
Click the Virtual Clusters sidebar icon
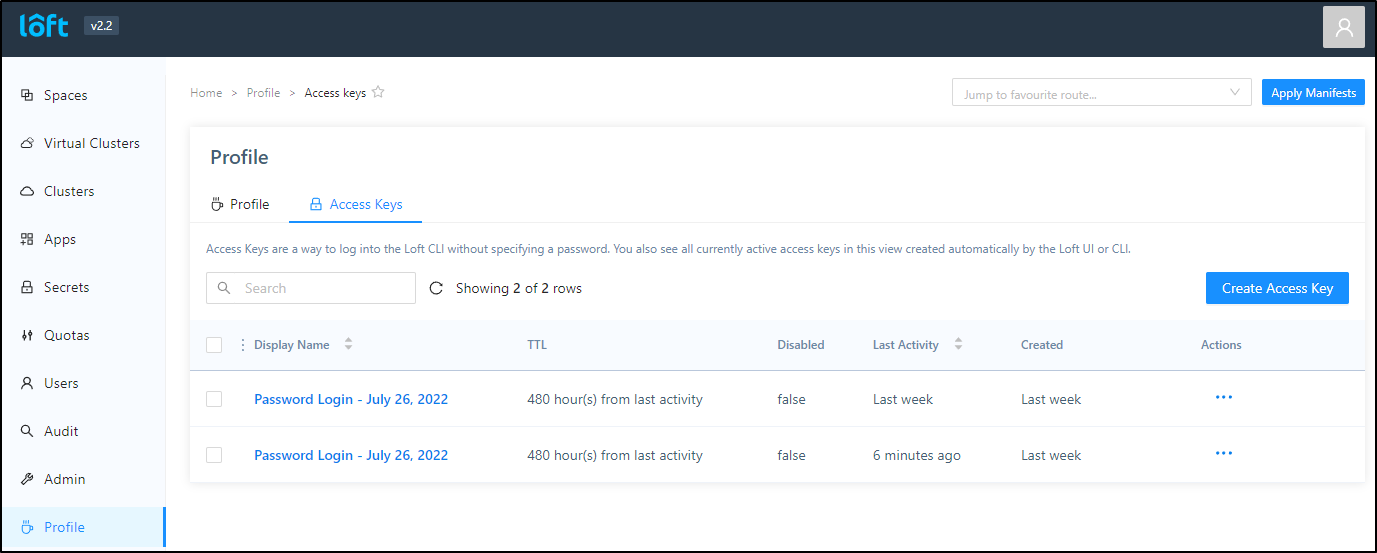27,143
